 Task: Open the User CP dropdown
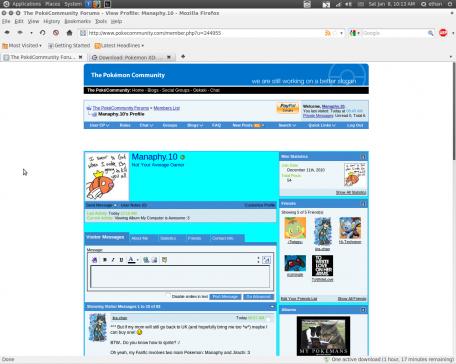[99, 125]
